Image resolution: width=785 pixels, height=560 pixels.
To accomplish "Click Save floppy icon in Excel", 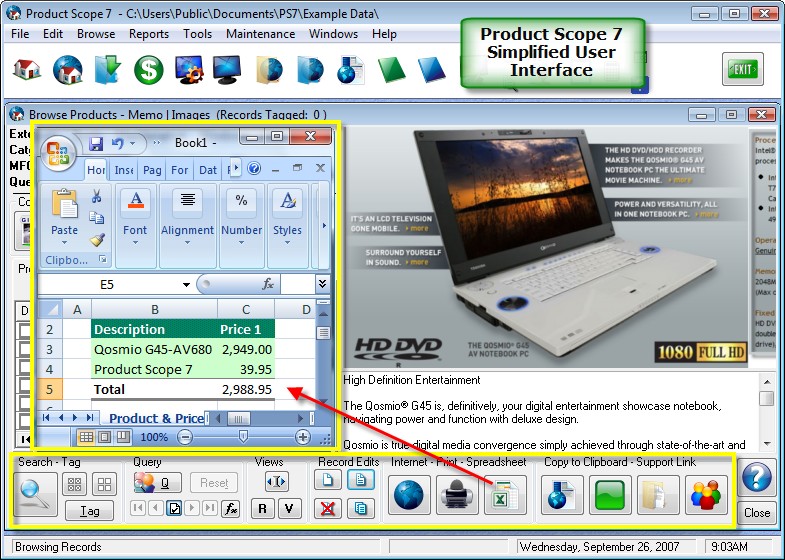I will [96, 144].
